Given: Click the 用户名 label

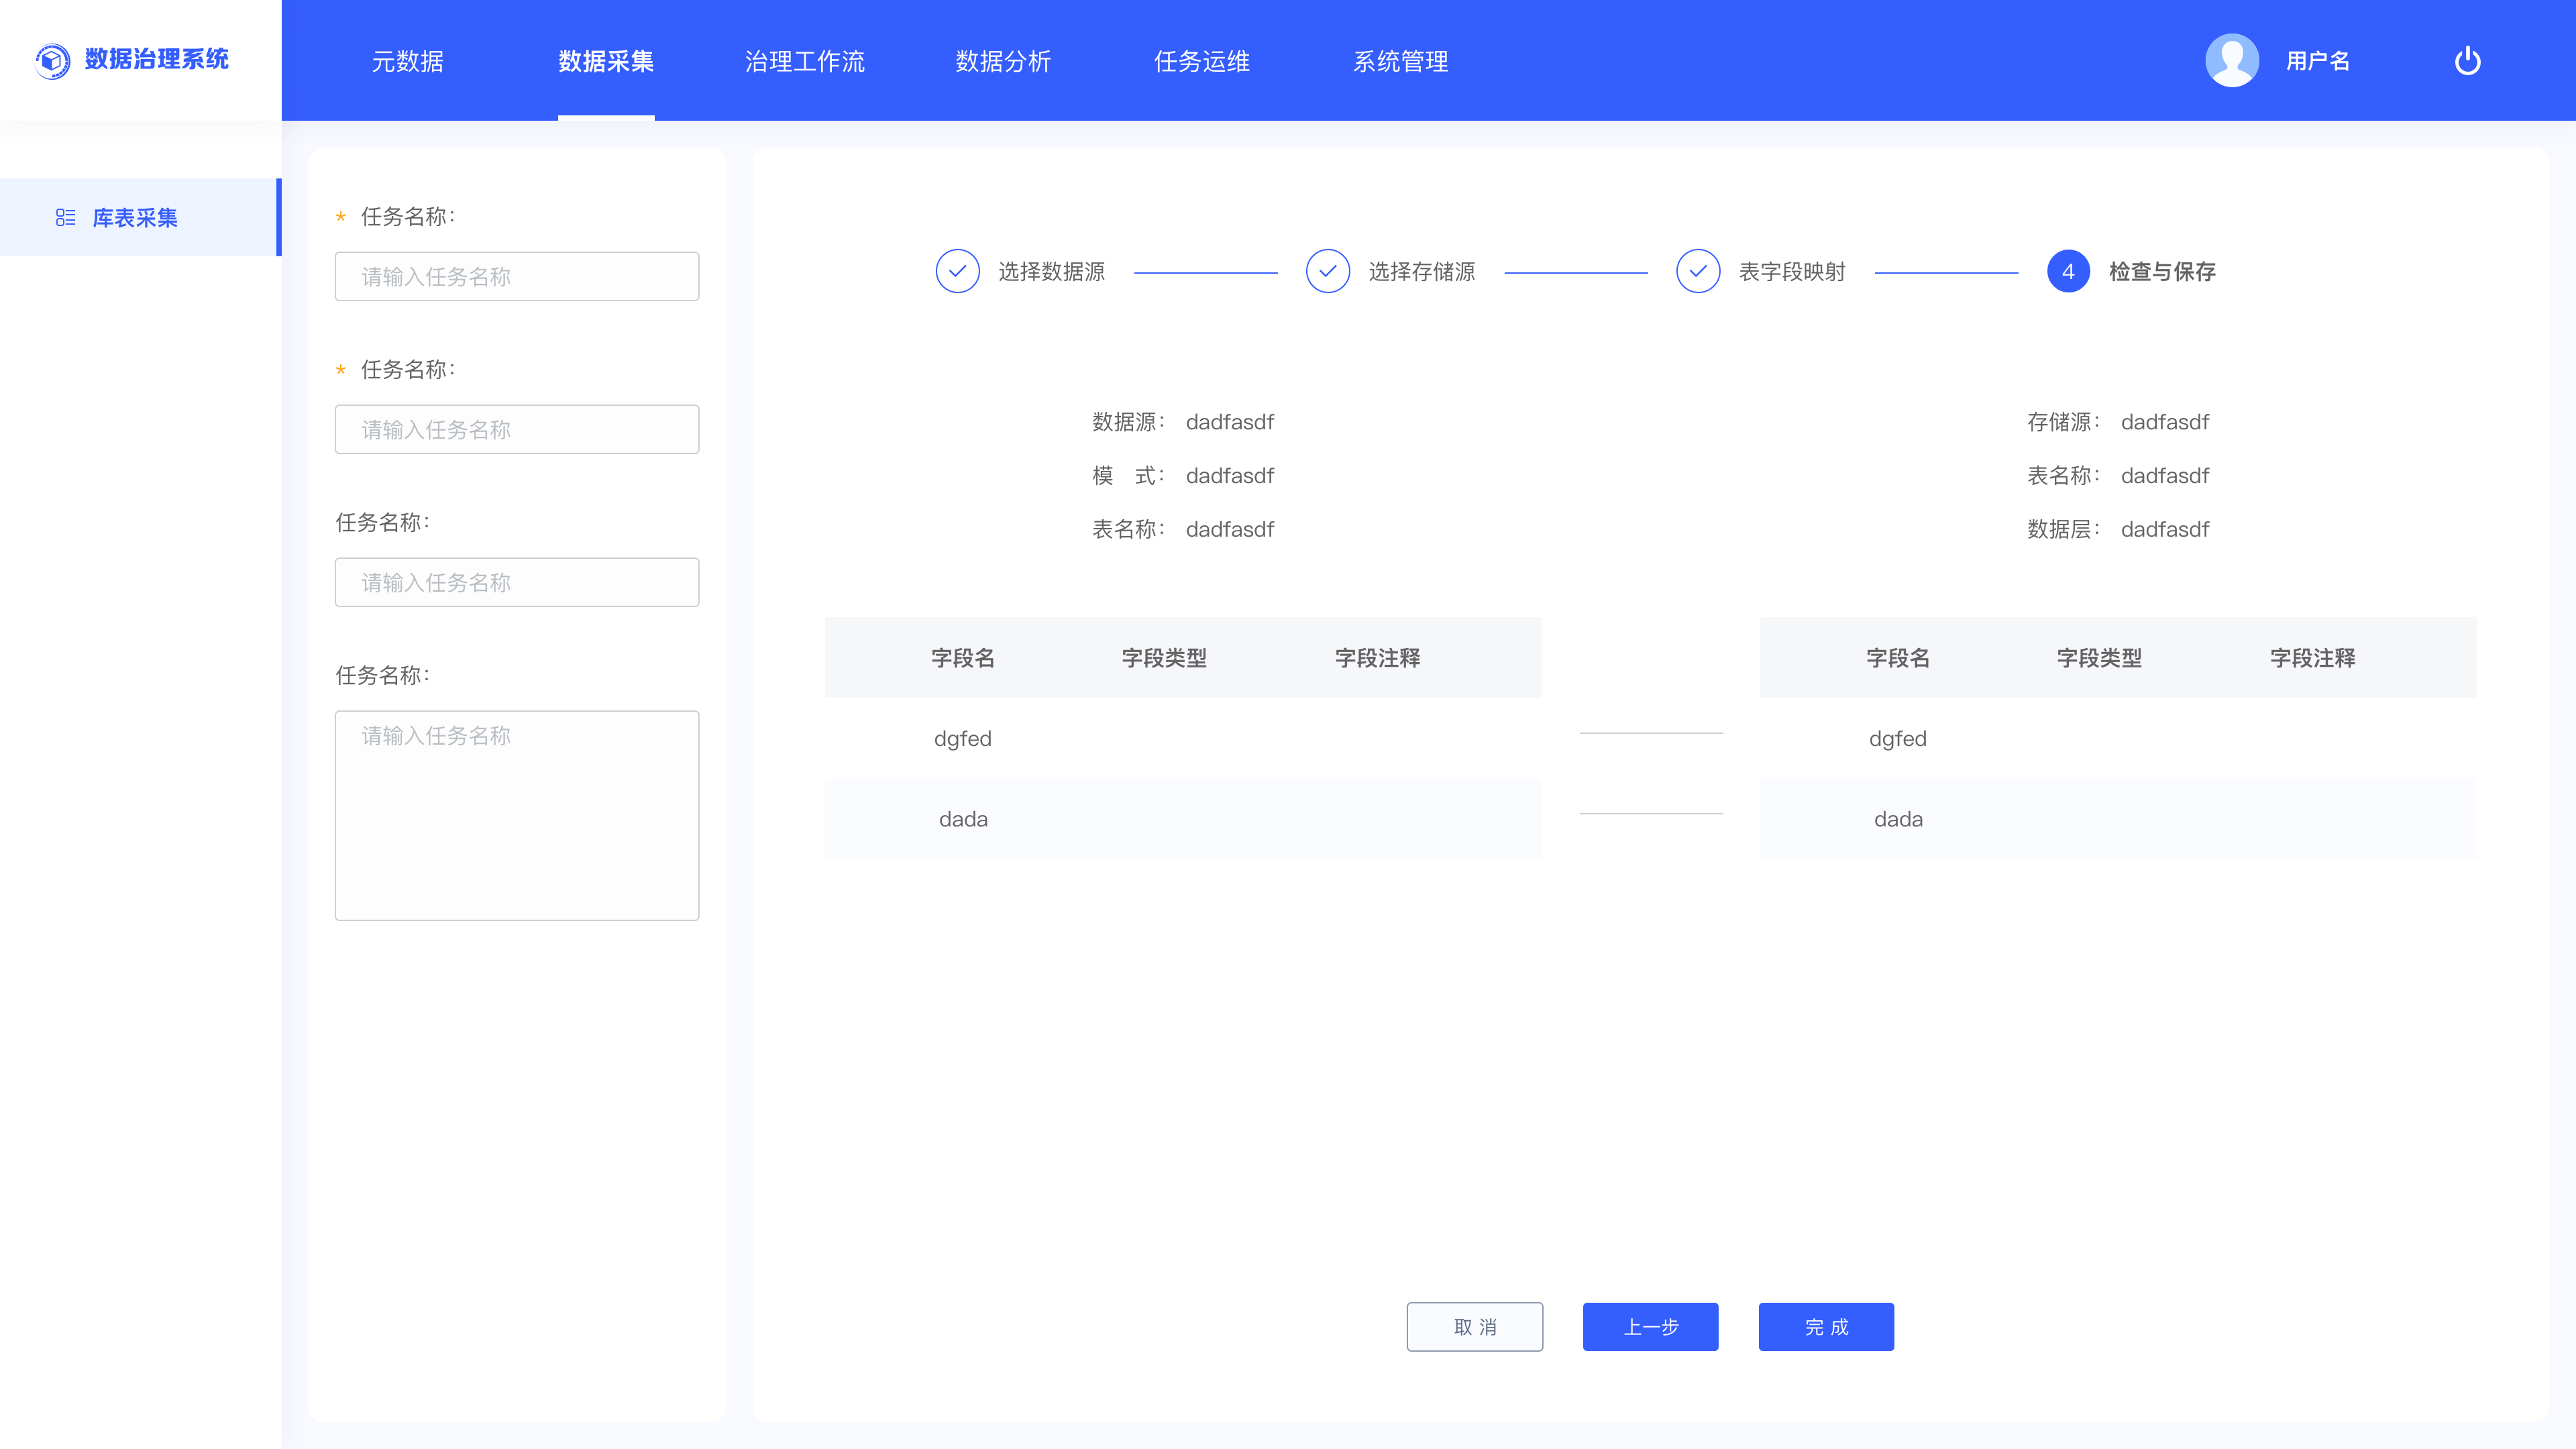Looking at the screenshot, I should pos(2318,61).
